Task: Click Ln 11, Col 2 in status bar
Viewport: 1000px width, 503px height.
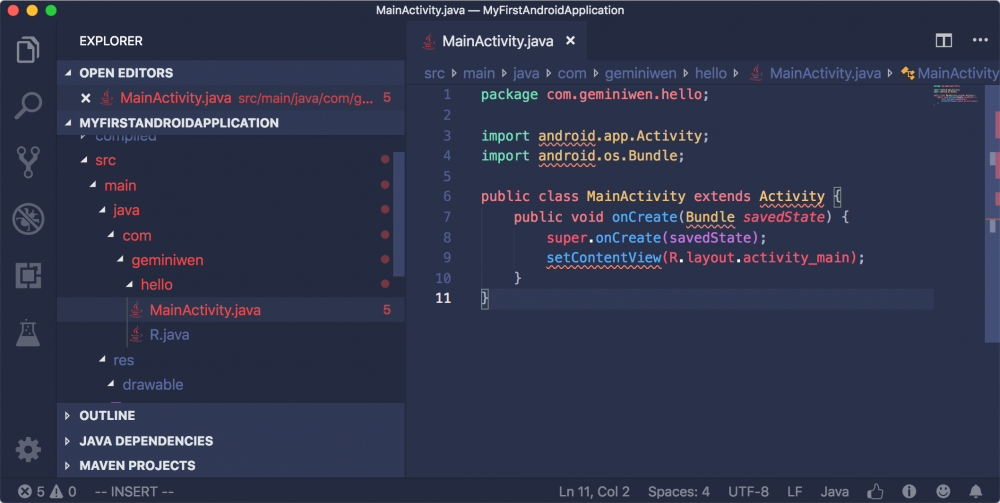Action: tap(594, 492)
